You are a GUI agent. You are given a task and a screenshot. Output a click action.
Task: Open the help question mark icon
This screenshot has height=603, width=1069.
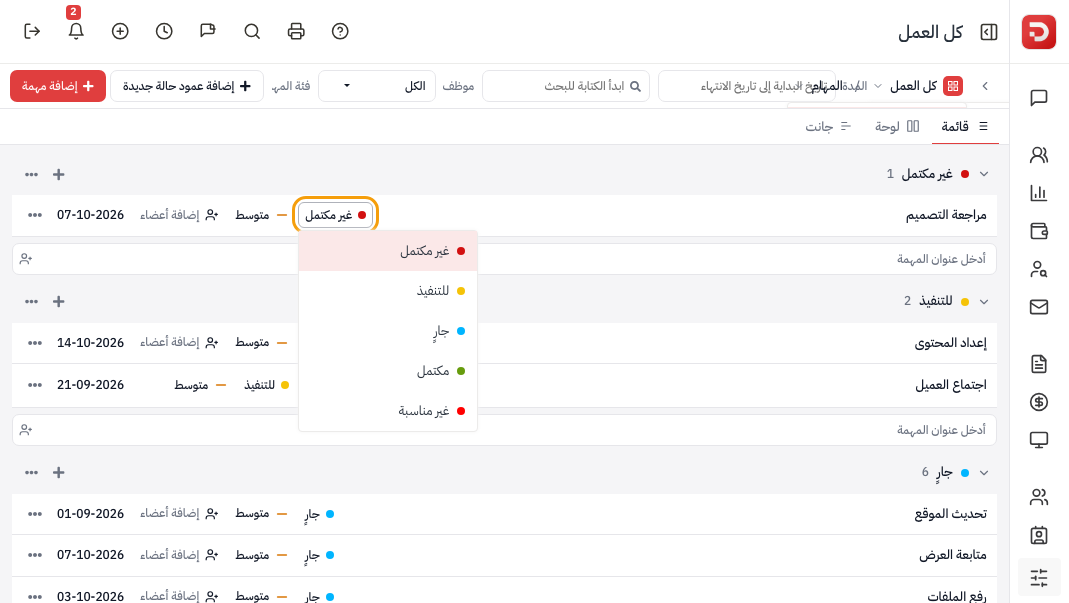[x=340, y=31]
